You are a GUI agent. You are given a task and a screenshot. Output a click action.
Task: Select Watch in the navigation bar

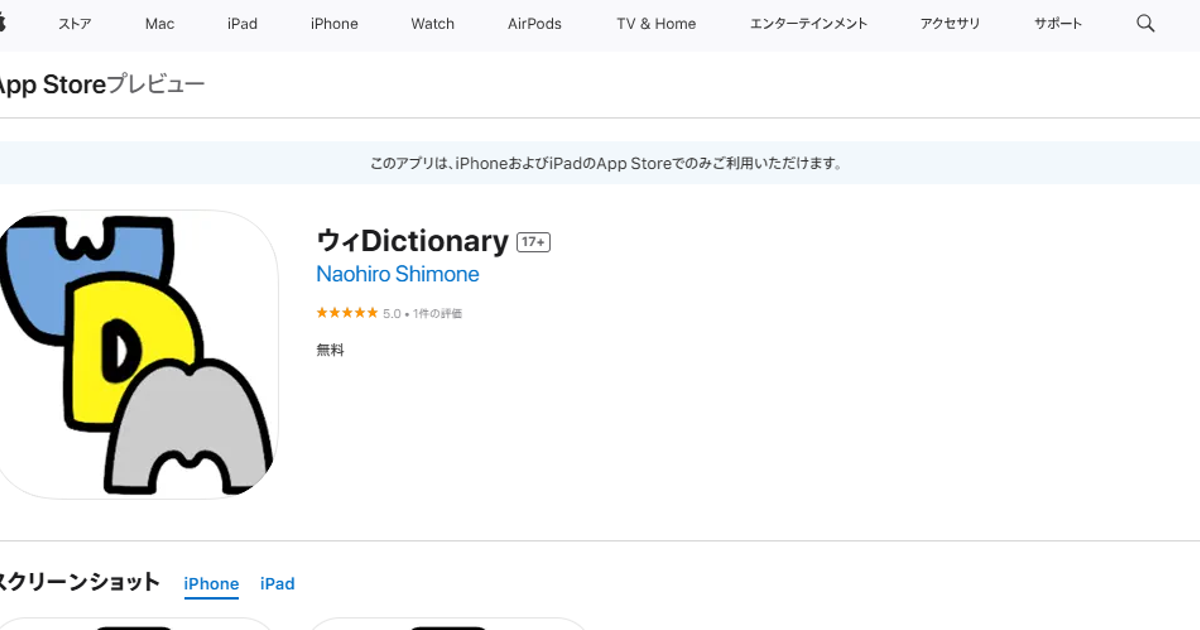433,24
